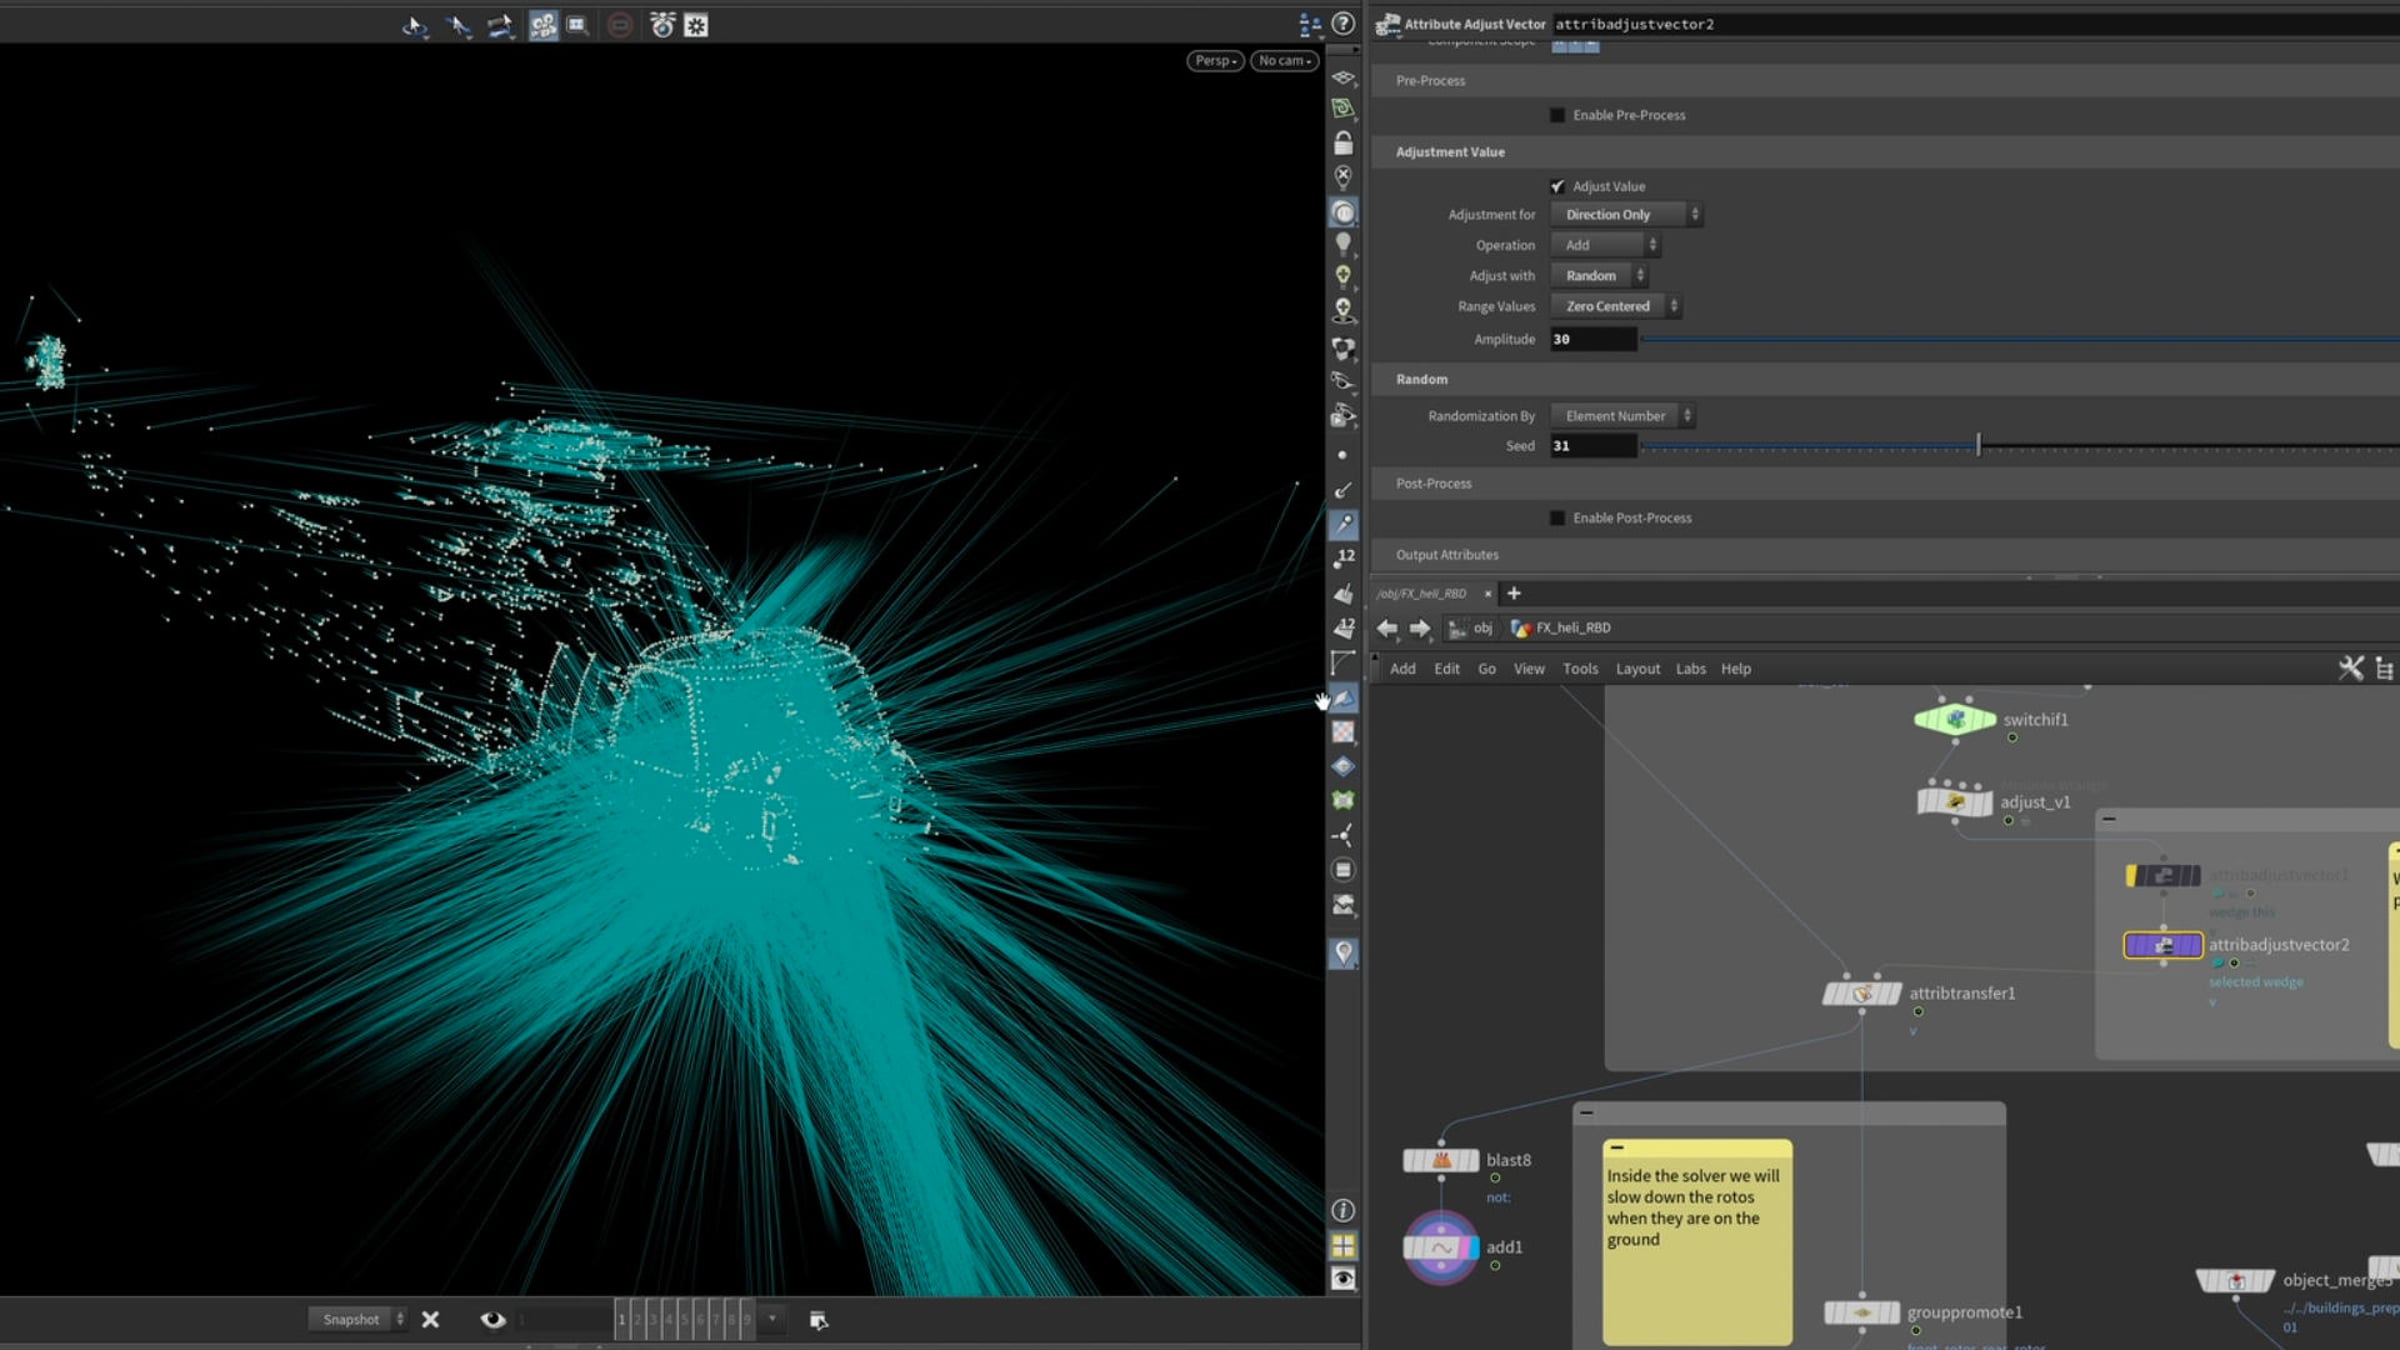Click the glasses icon without play symbol
2400x1350 pixels.
(x=1343, y=381)
